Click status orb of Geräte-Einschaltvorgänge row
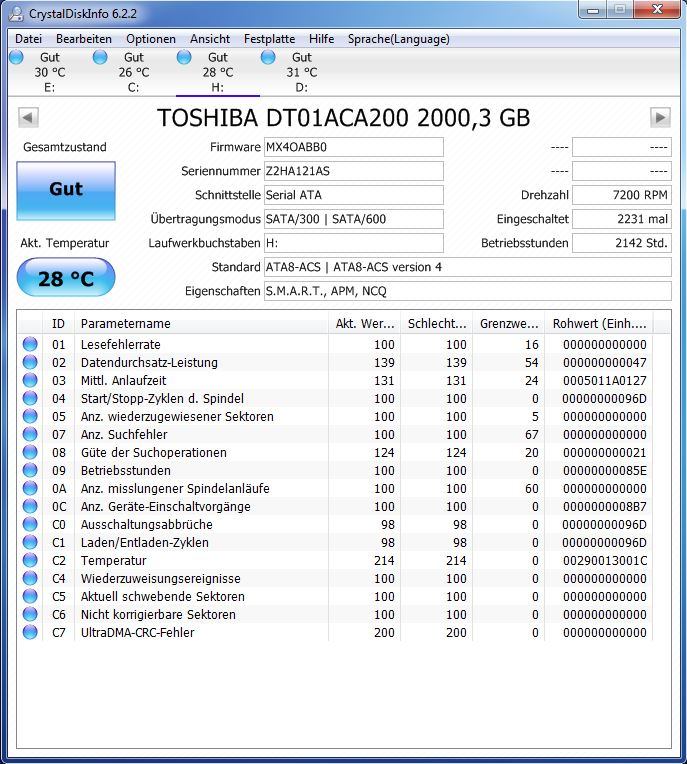Viewport: 687px width, 764px height. 30,506
